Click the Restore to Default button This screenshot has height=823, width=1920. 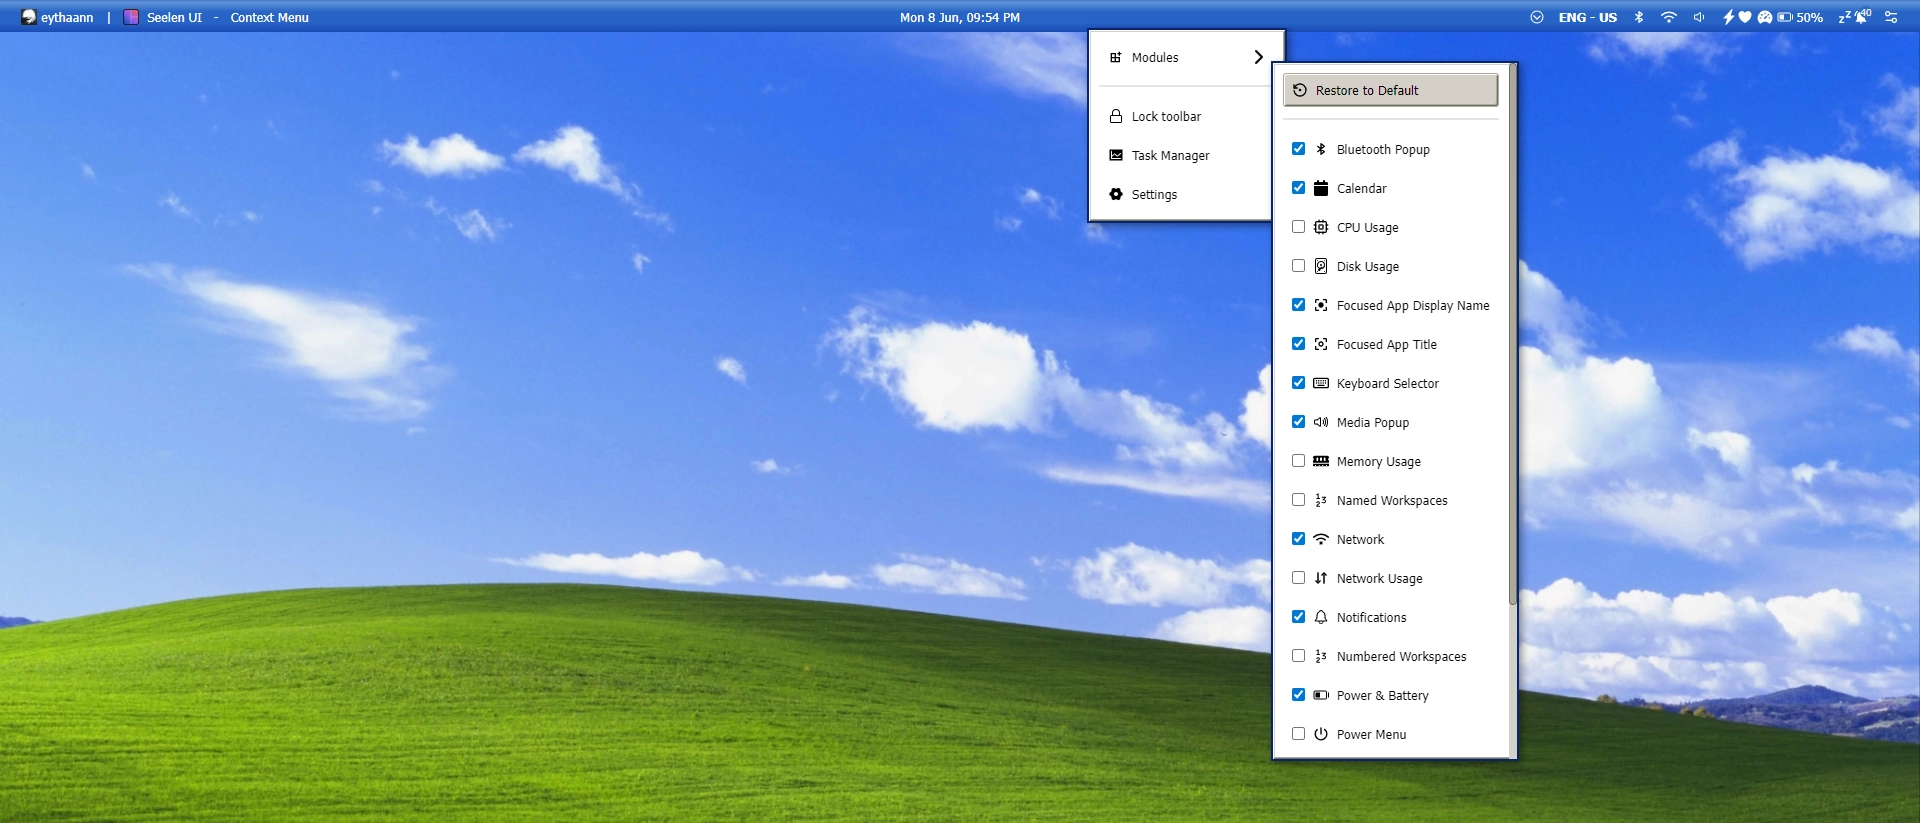(x=1391, y=90)
